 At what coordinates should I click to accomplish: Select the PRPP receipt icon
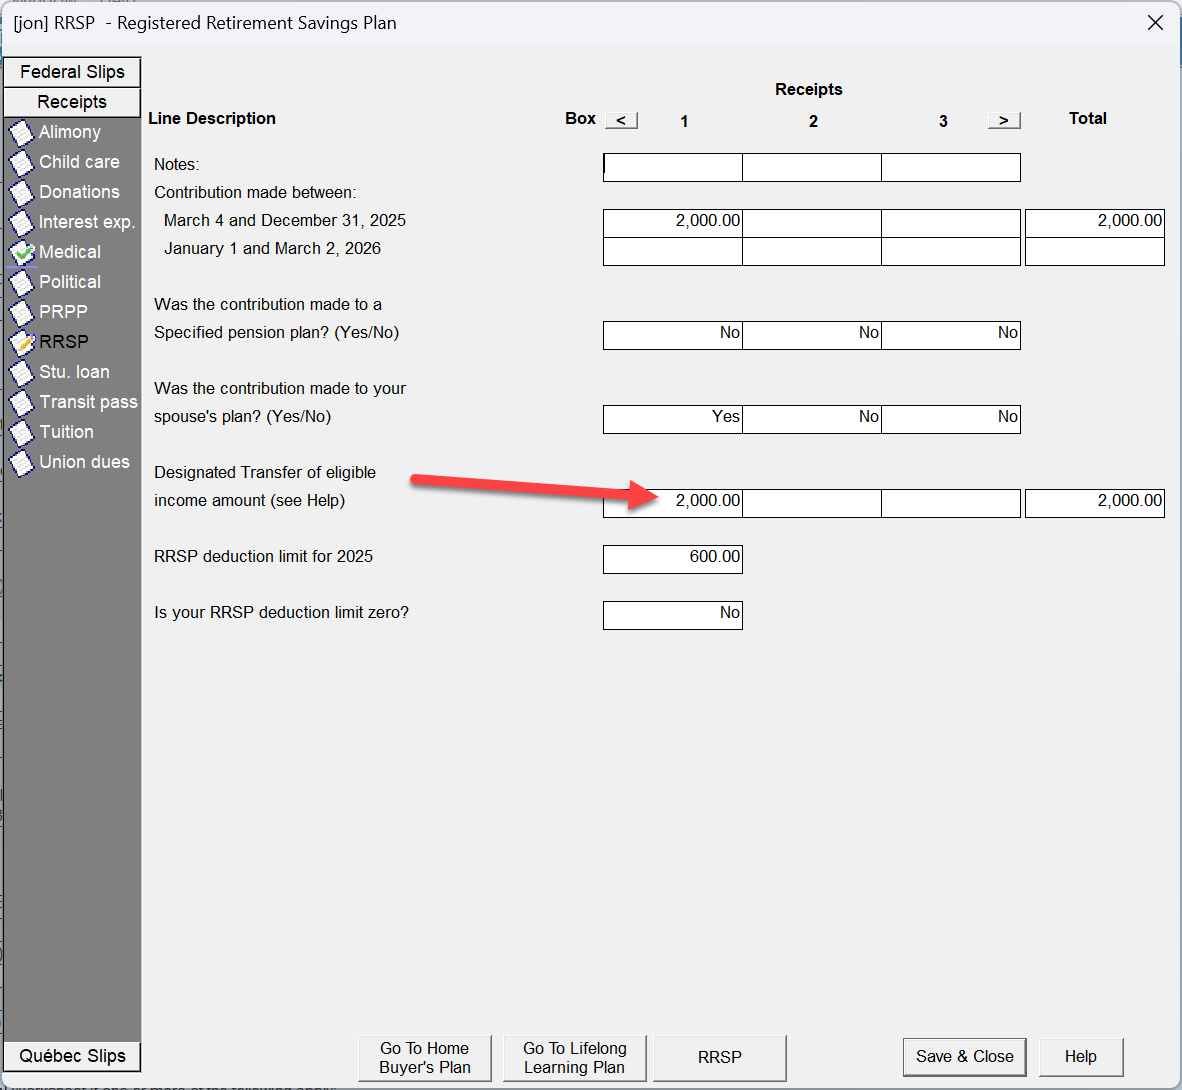coord(21,312)
